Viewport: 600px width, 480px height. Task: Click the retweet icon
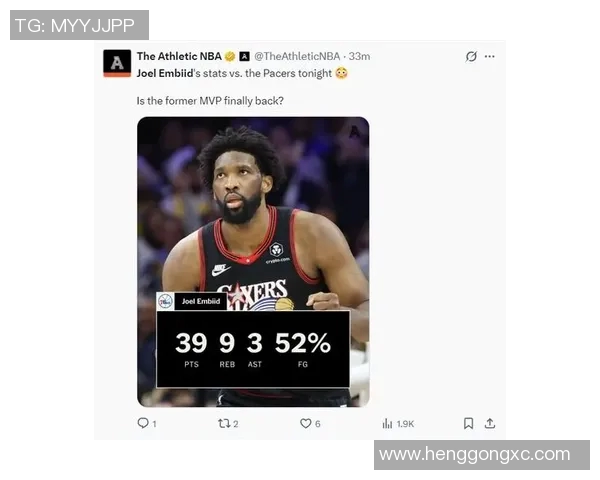coord(224,423)
